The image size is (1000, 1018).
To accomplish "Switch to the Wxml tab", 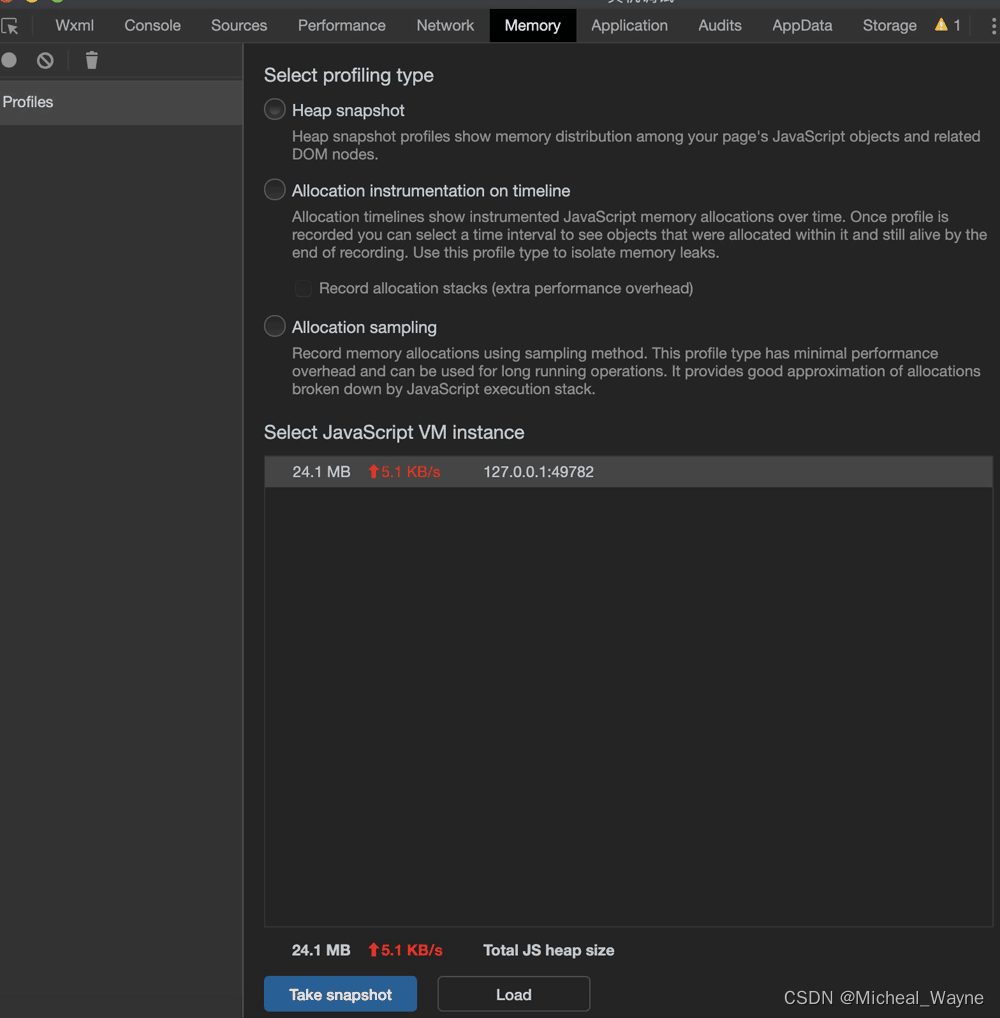I will [74, 26].
